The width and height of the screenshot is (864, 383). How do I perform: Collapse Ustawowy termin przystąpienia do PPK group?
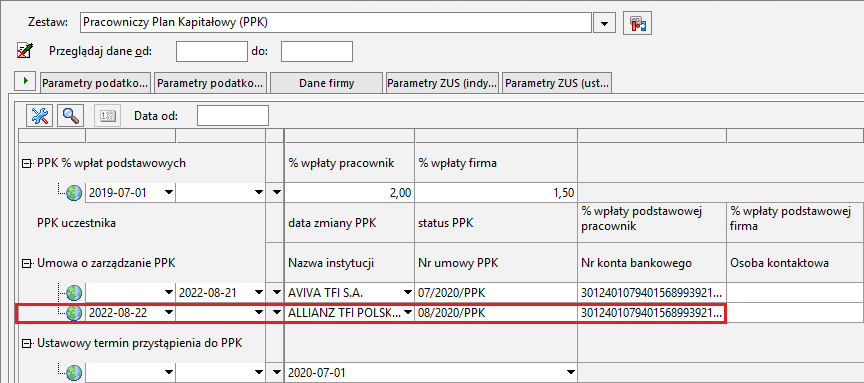point(26,343)
